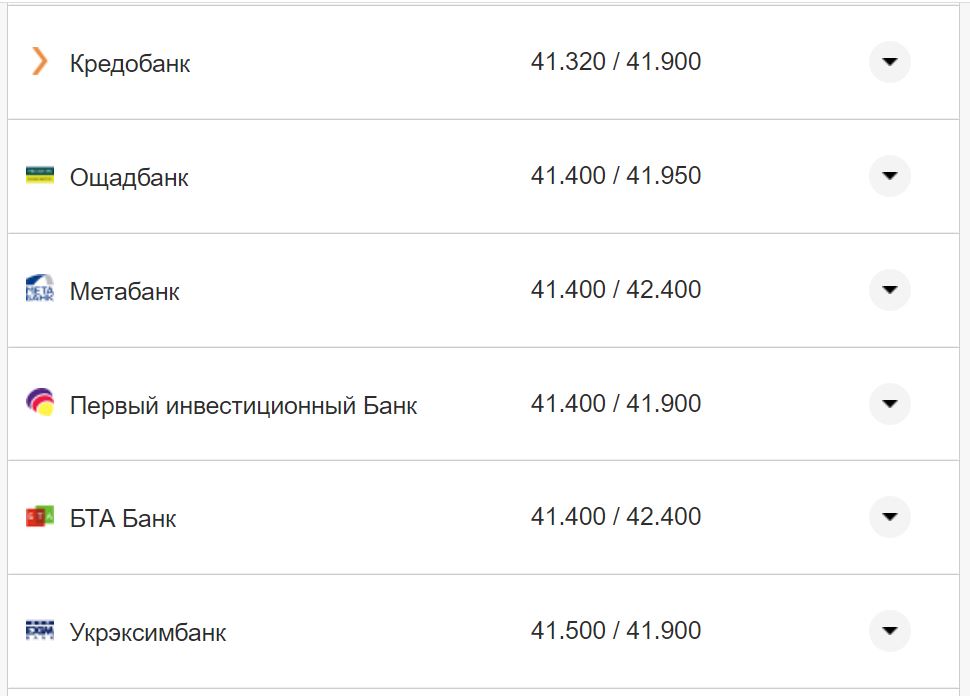Expand the Ощадбанк row dropdown arrow
This screenshot has width=970, height=696.
pos(889,176)
